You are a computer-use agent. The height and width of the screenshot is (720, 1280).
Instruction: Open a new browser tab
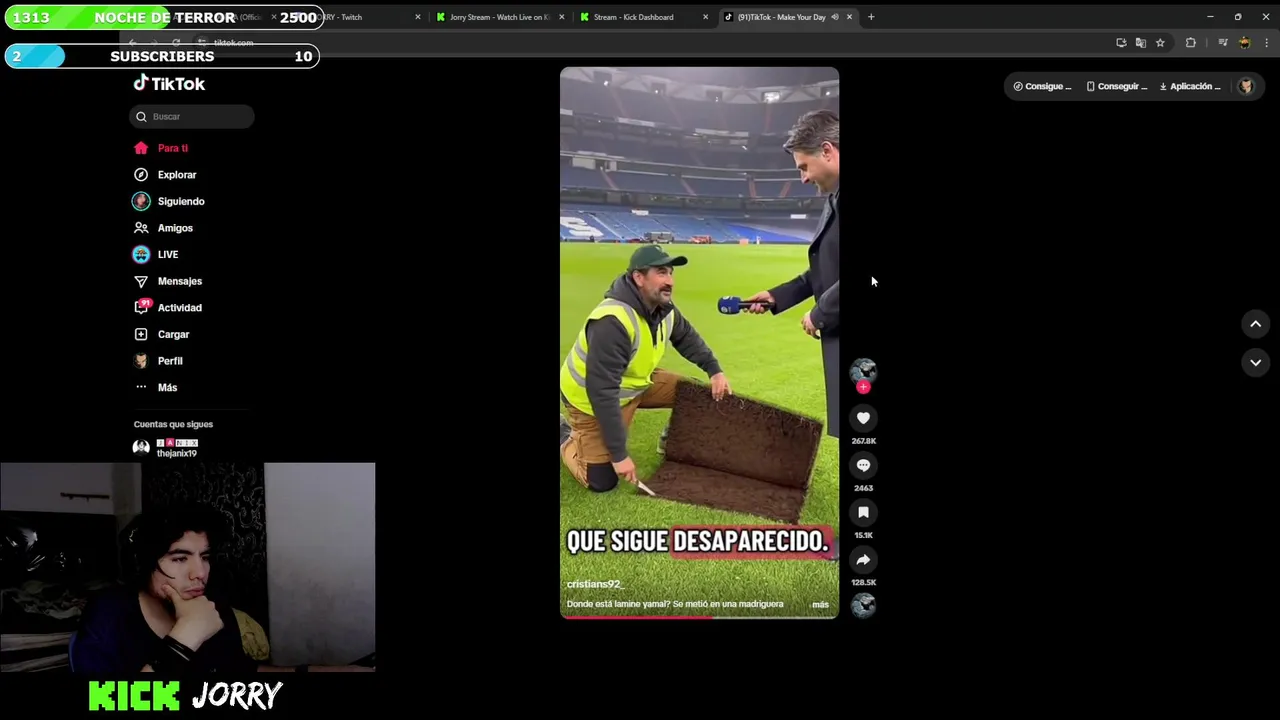tap(871, 17)
